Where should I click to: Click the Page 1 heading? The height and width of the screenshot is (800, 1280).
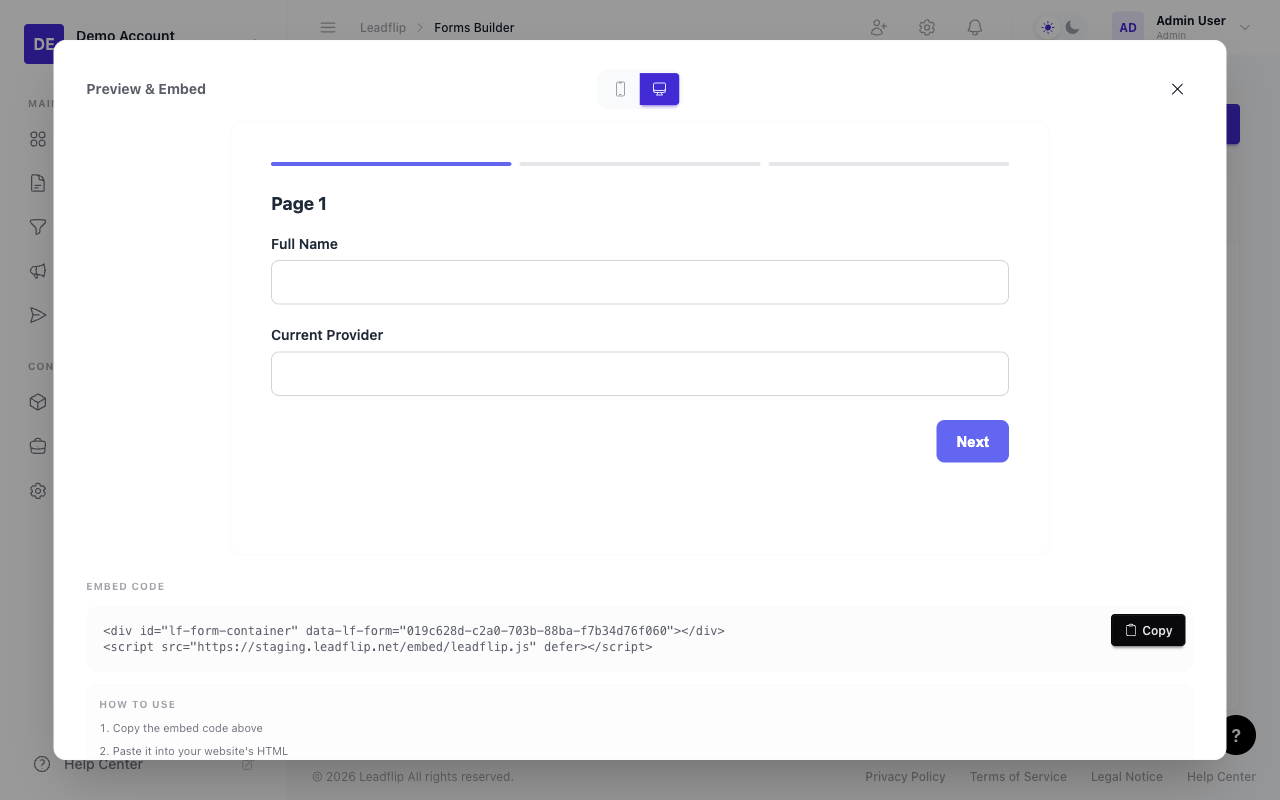click(299, 204)
